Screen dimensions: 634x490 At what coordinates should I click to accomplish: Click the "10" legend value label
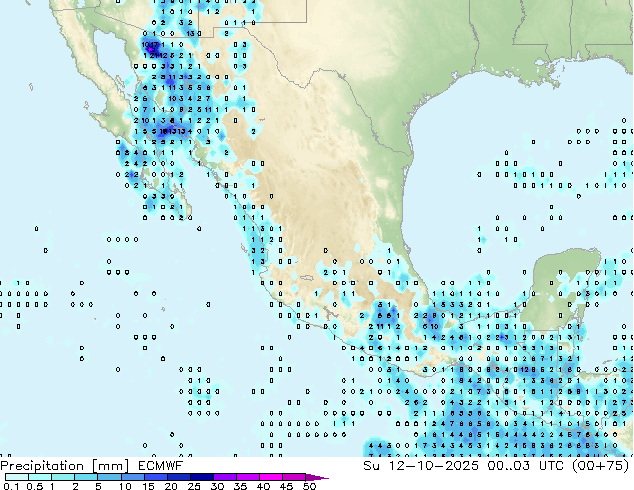tap(125, 486)
